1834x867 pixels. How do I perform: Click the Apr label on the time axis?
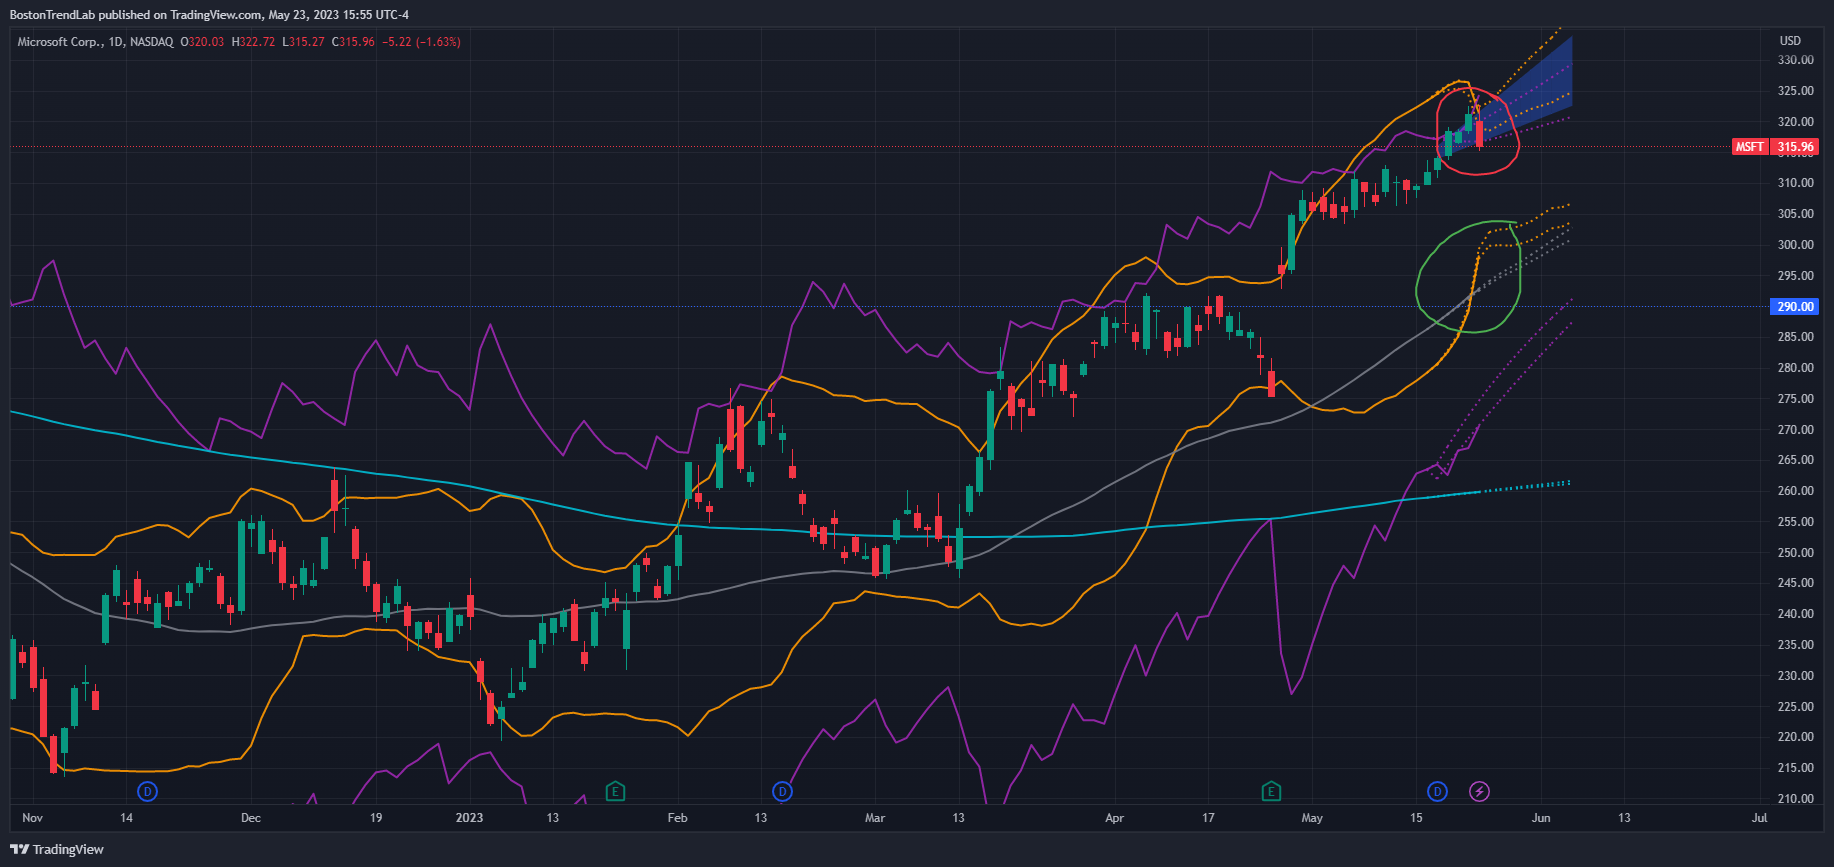(x=1114, y=818)
